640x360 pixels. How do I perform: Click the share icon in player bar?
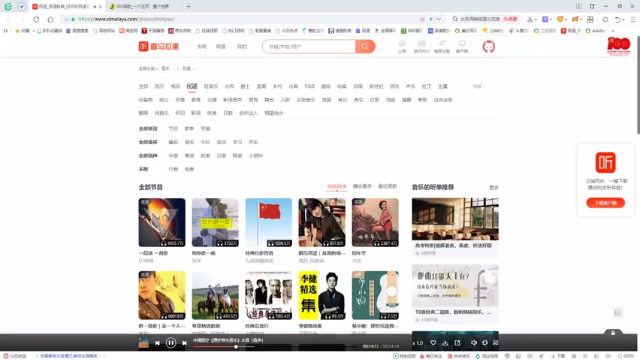pos(457,343)
